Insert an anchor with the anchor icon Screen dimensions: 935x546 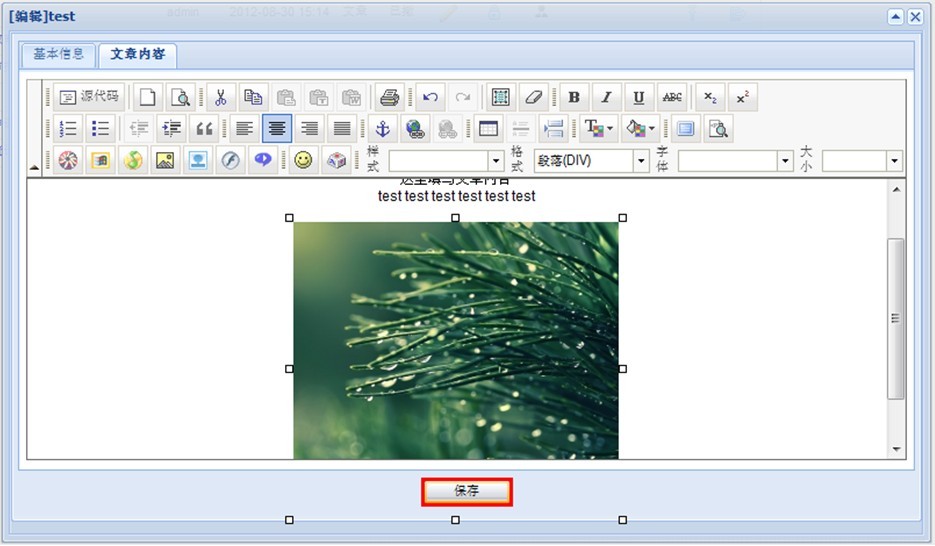click(382, 128)
